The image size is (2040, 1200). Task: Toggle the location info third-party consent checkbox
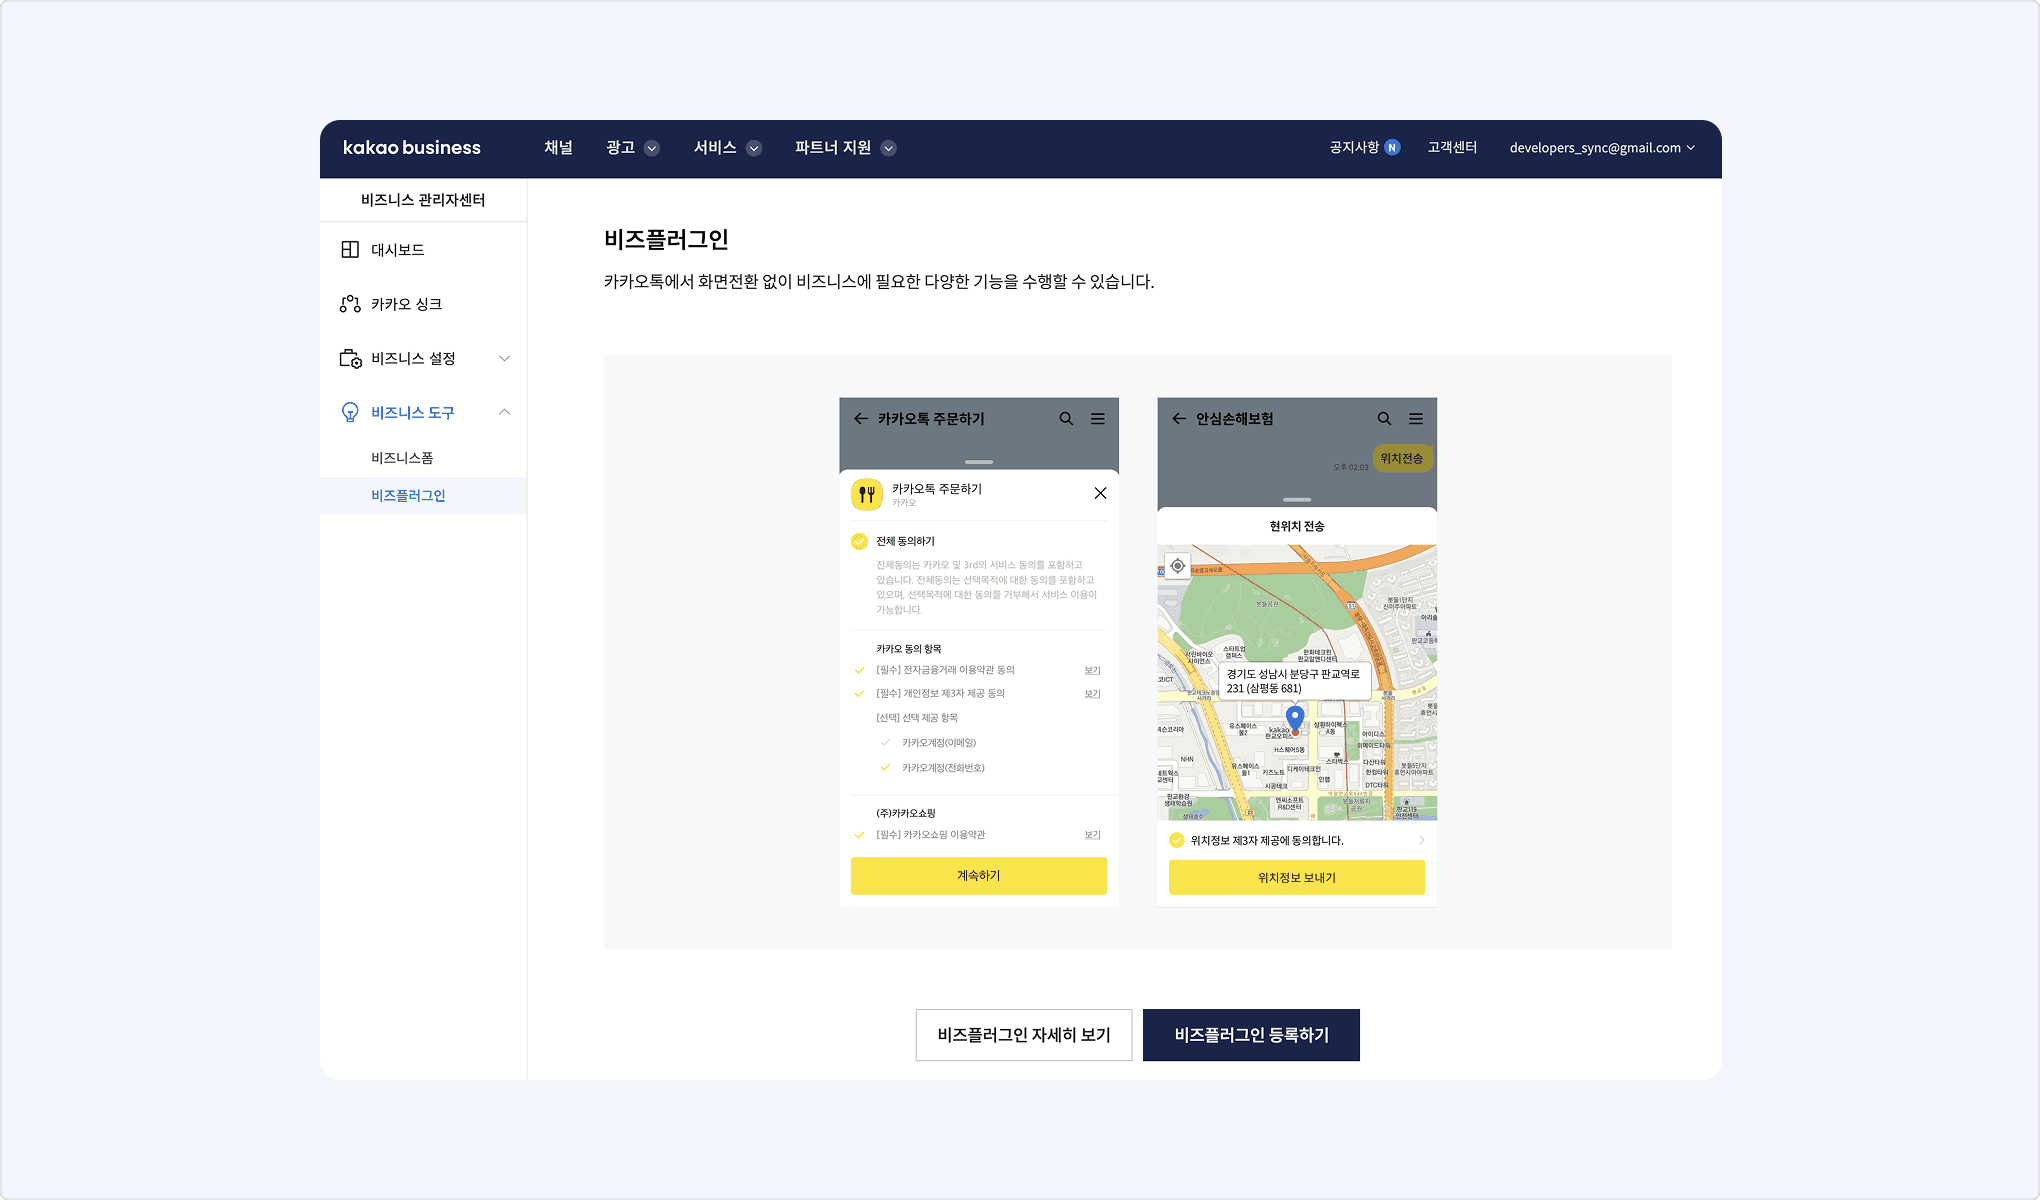click(x=1177, y=840)
